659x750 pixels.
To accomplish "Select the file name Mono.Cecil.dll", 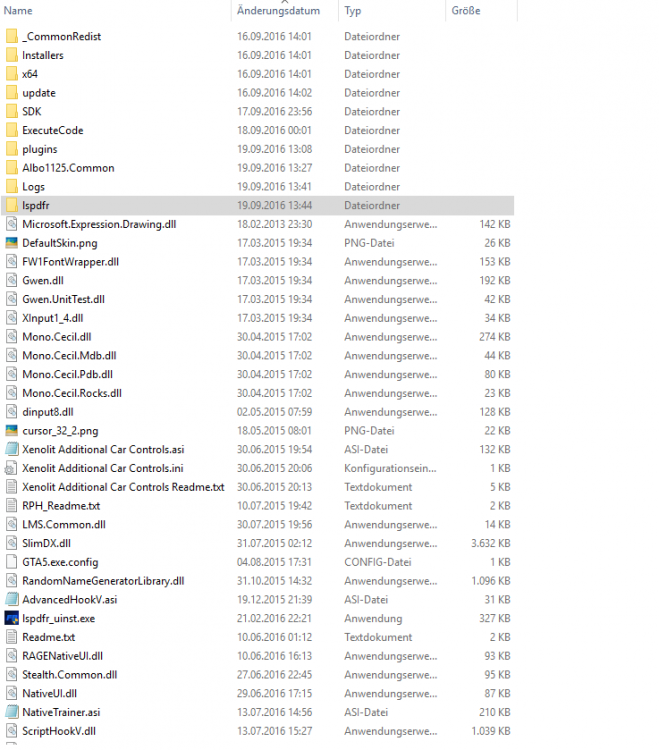I will point(56,337).
